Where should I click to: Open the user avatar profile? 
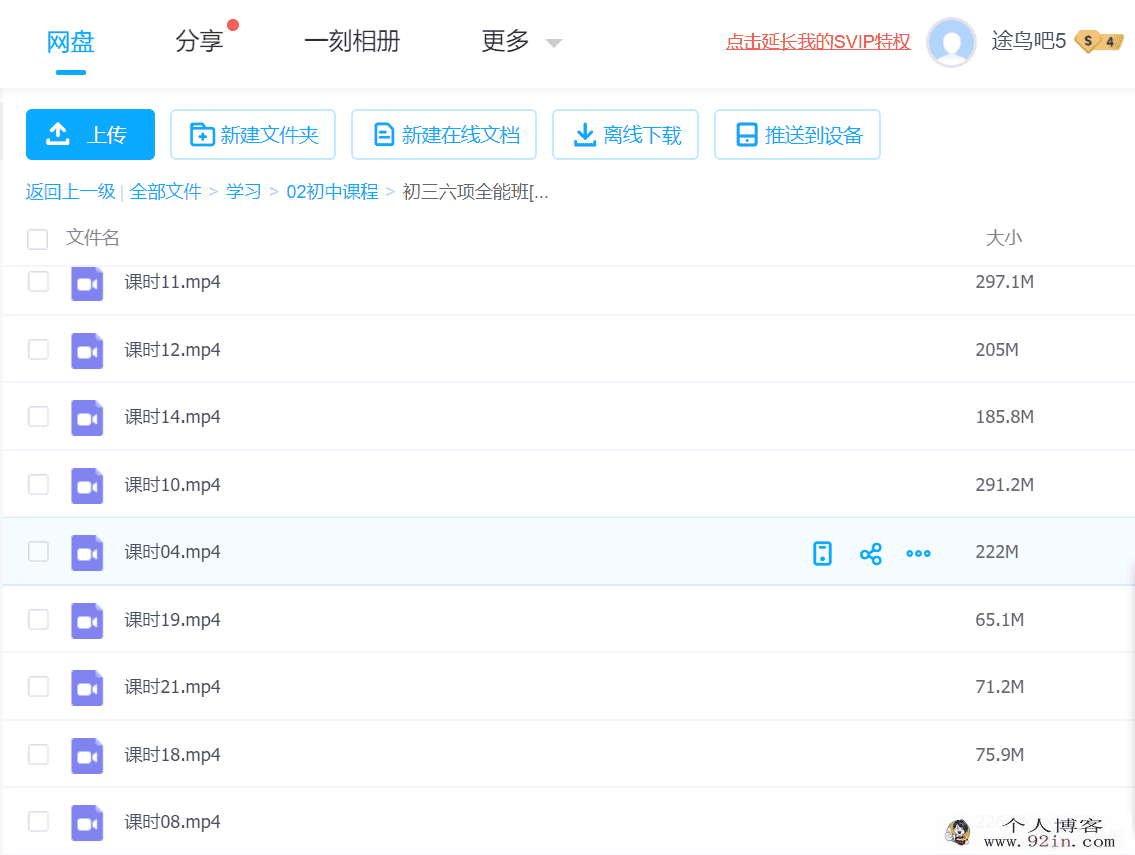coord(951,42)
